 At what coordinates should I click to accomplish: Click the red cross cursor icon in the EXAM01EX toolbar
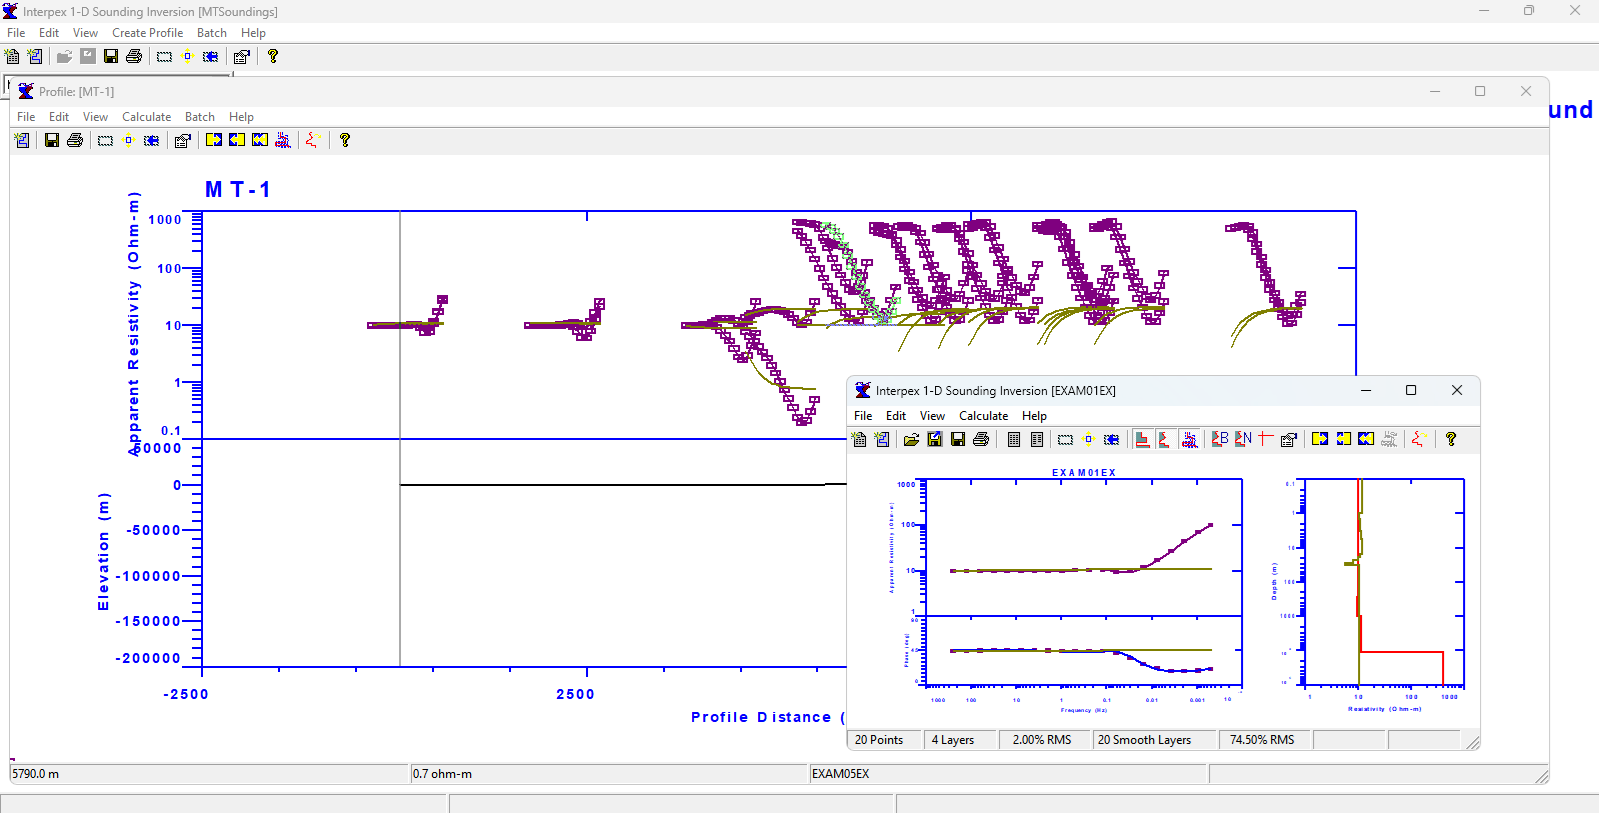1266,439
